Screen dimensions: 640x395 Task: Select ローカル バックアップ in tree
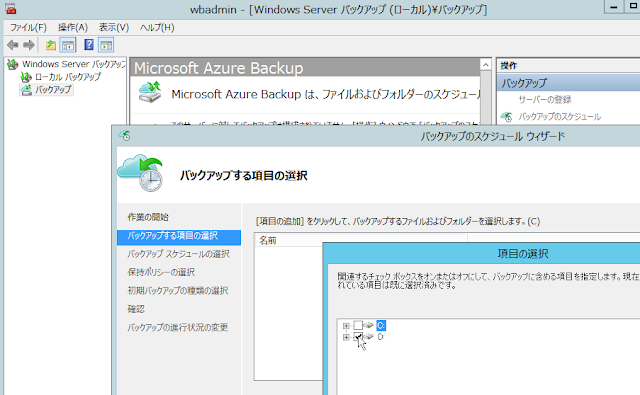(68, 77)
